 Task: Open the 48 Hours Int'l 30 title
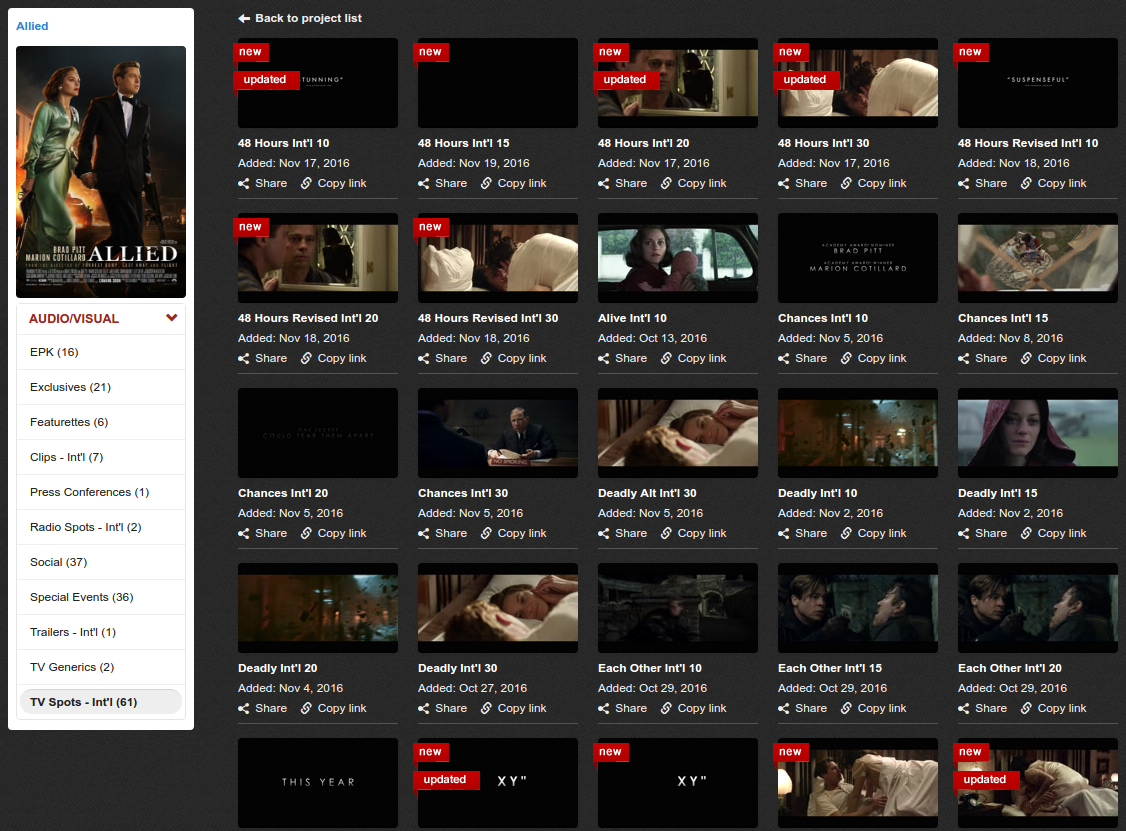coord(824,143)
